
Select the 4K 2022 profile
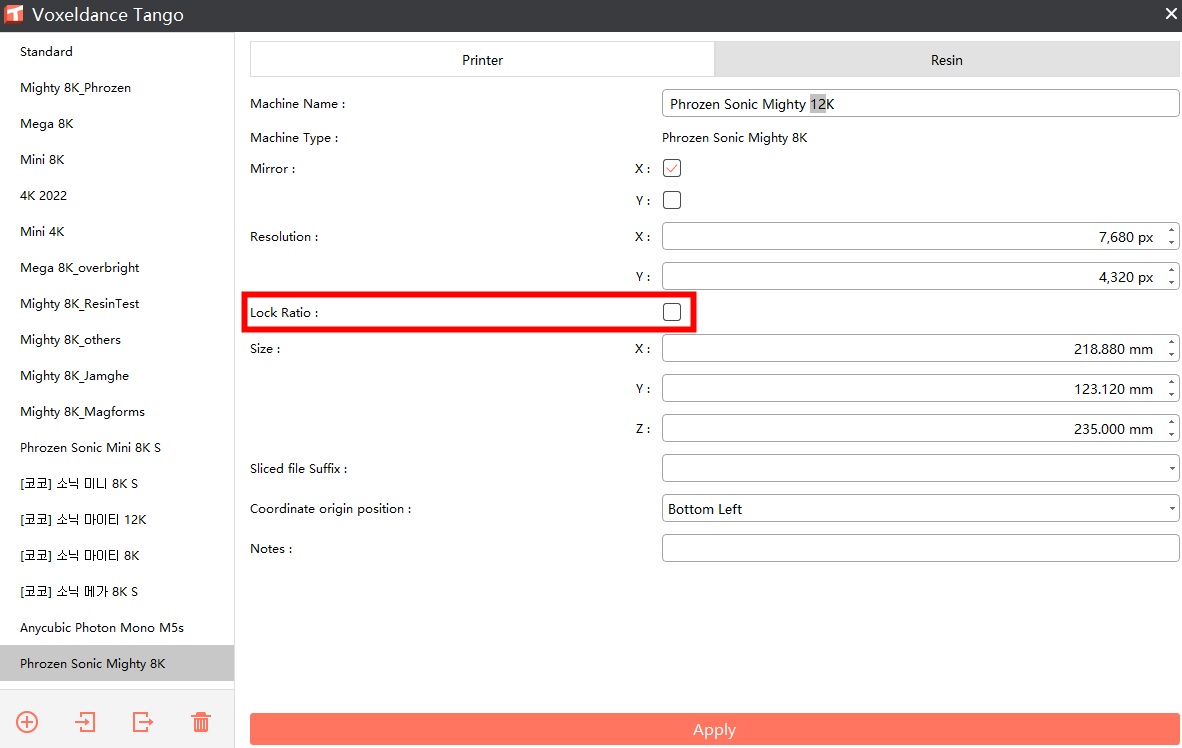click(117, 195)
